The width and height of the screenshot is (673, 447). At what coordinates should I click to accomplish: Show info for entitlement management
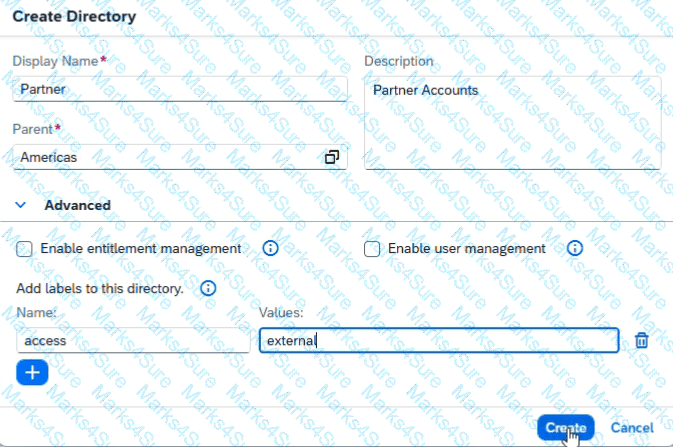coord(270,248)
